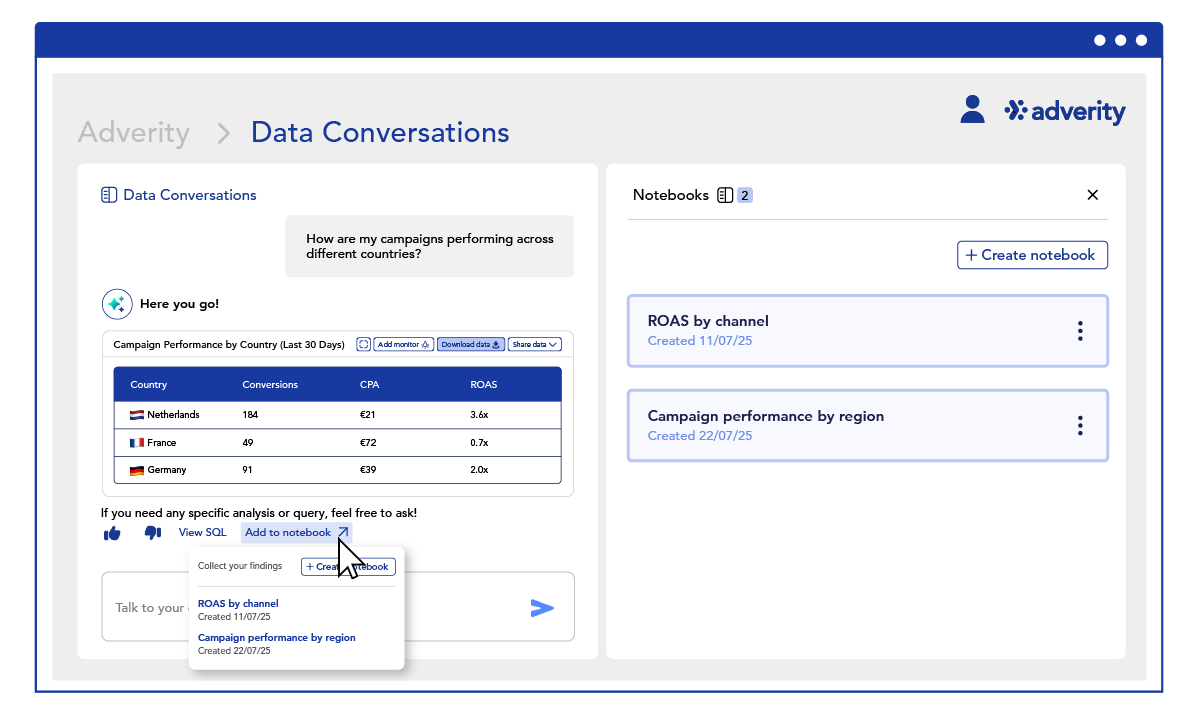The height and width of the screenshot is (720, 1200).
Task: Click the Germany flag icon
Action: coord(136,470)
